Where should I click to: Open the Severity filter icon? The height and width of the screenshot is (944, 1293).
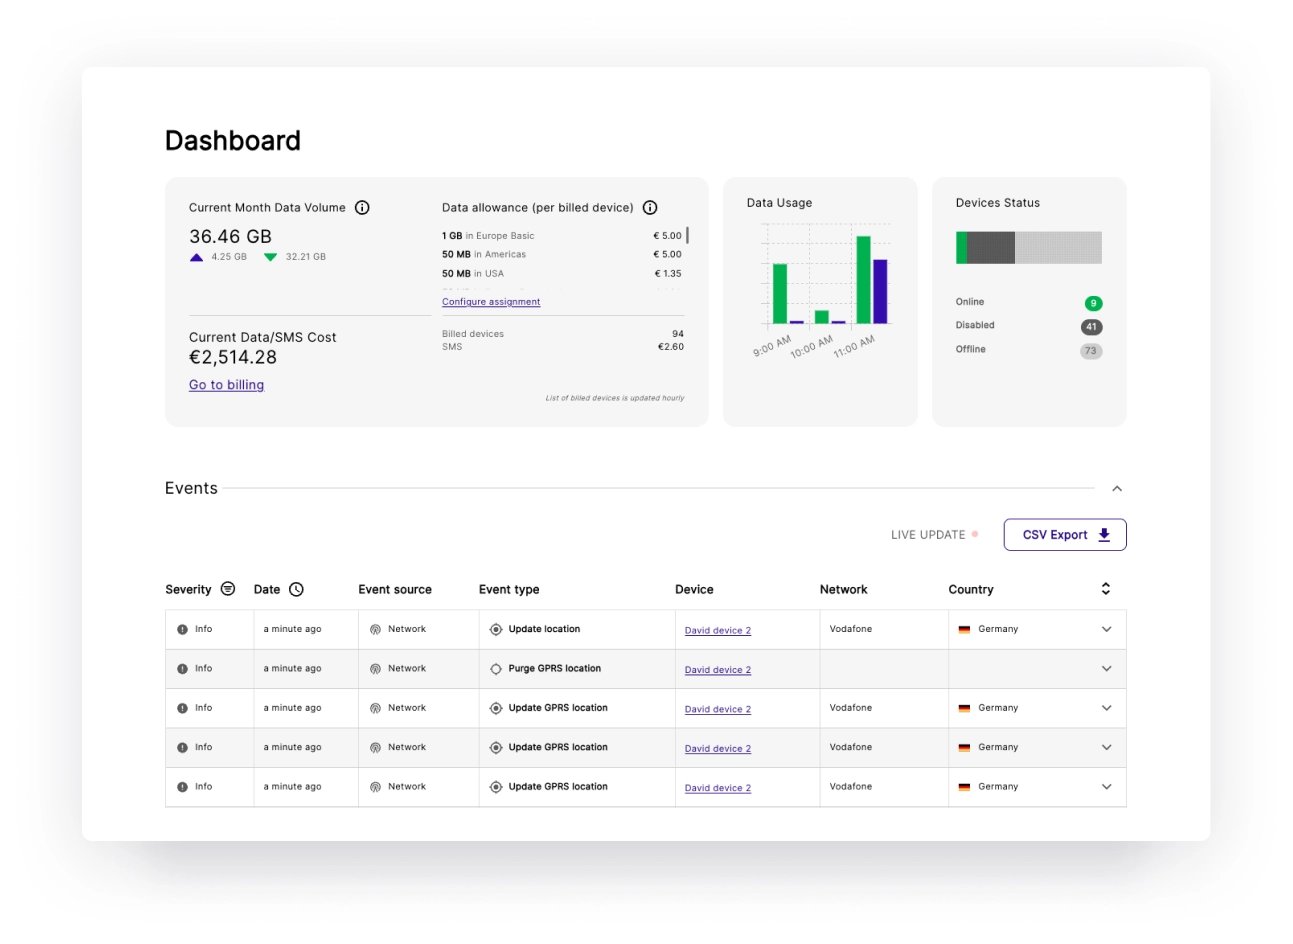[228, 589]
